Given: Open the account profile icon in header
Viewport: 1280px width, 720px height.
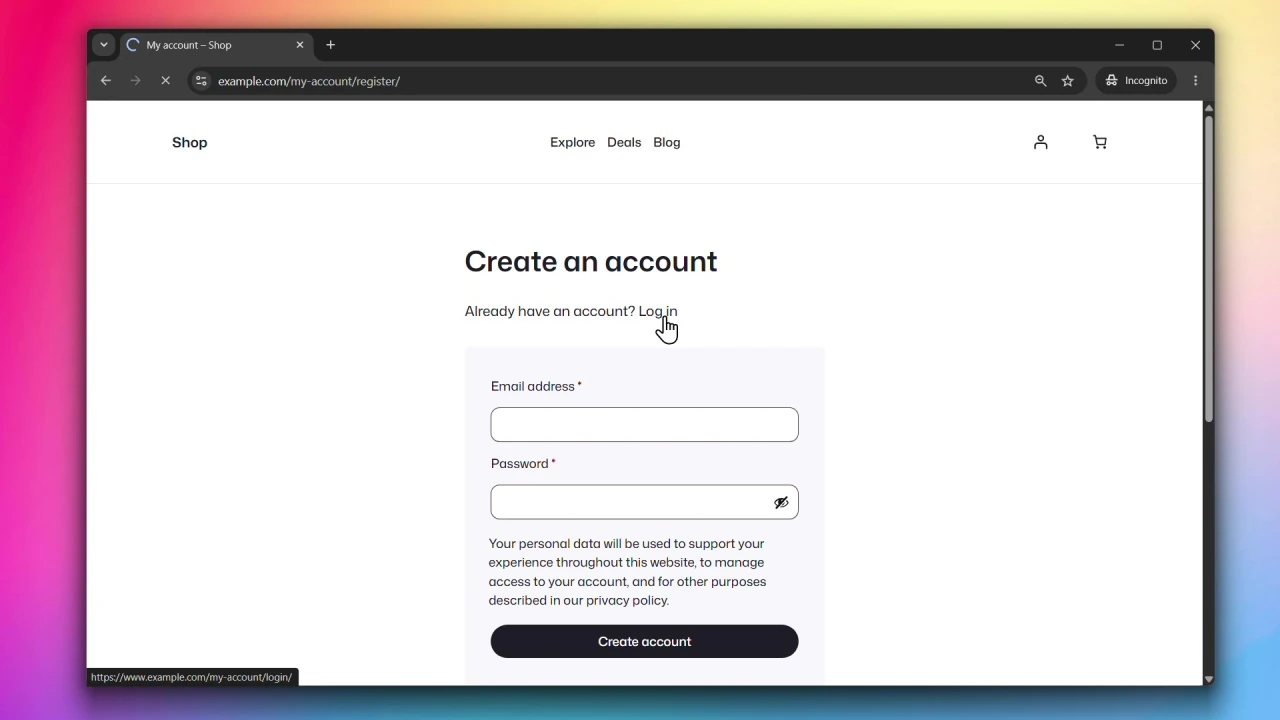Looking at the screenshot, I should pos(1041,143).
